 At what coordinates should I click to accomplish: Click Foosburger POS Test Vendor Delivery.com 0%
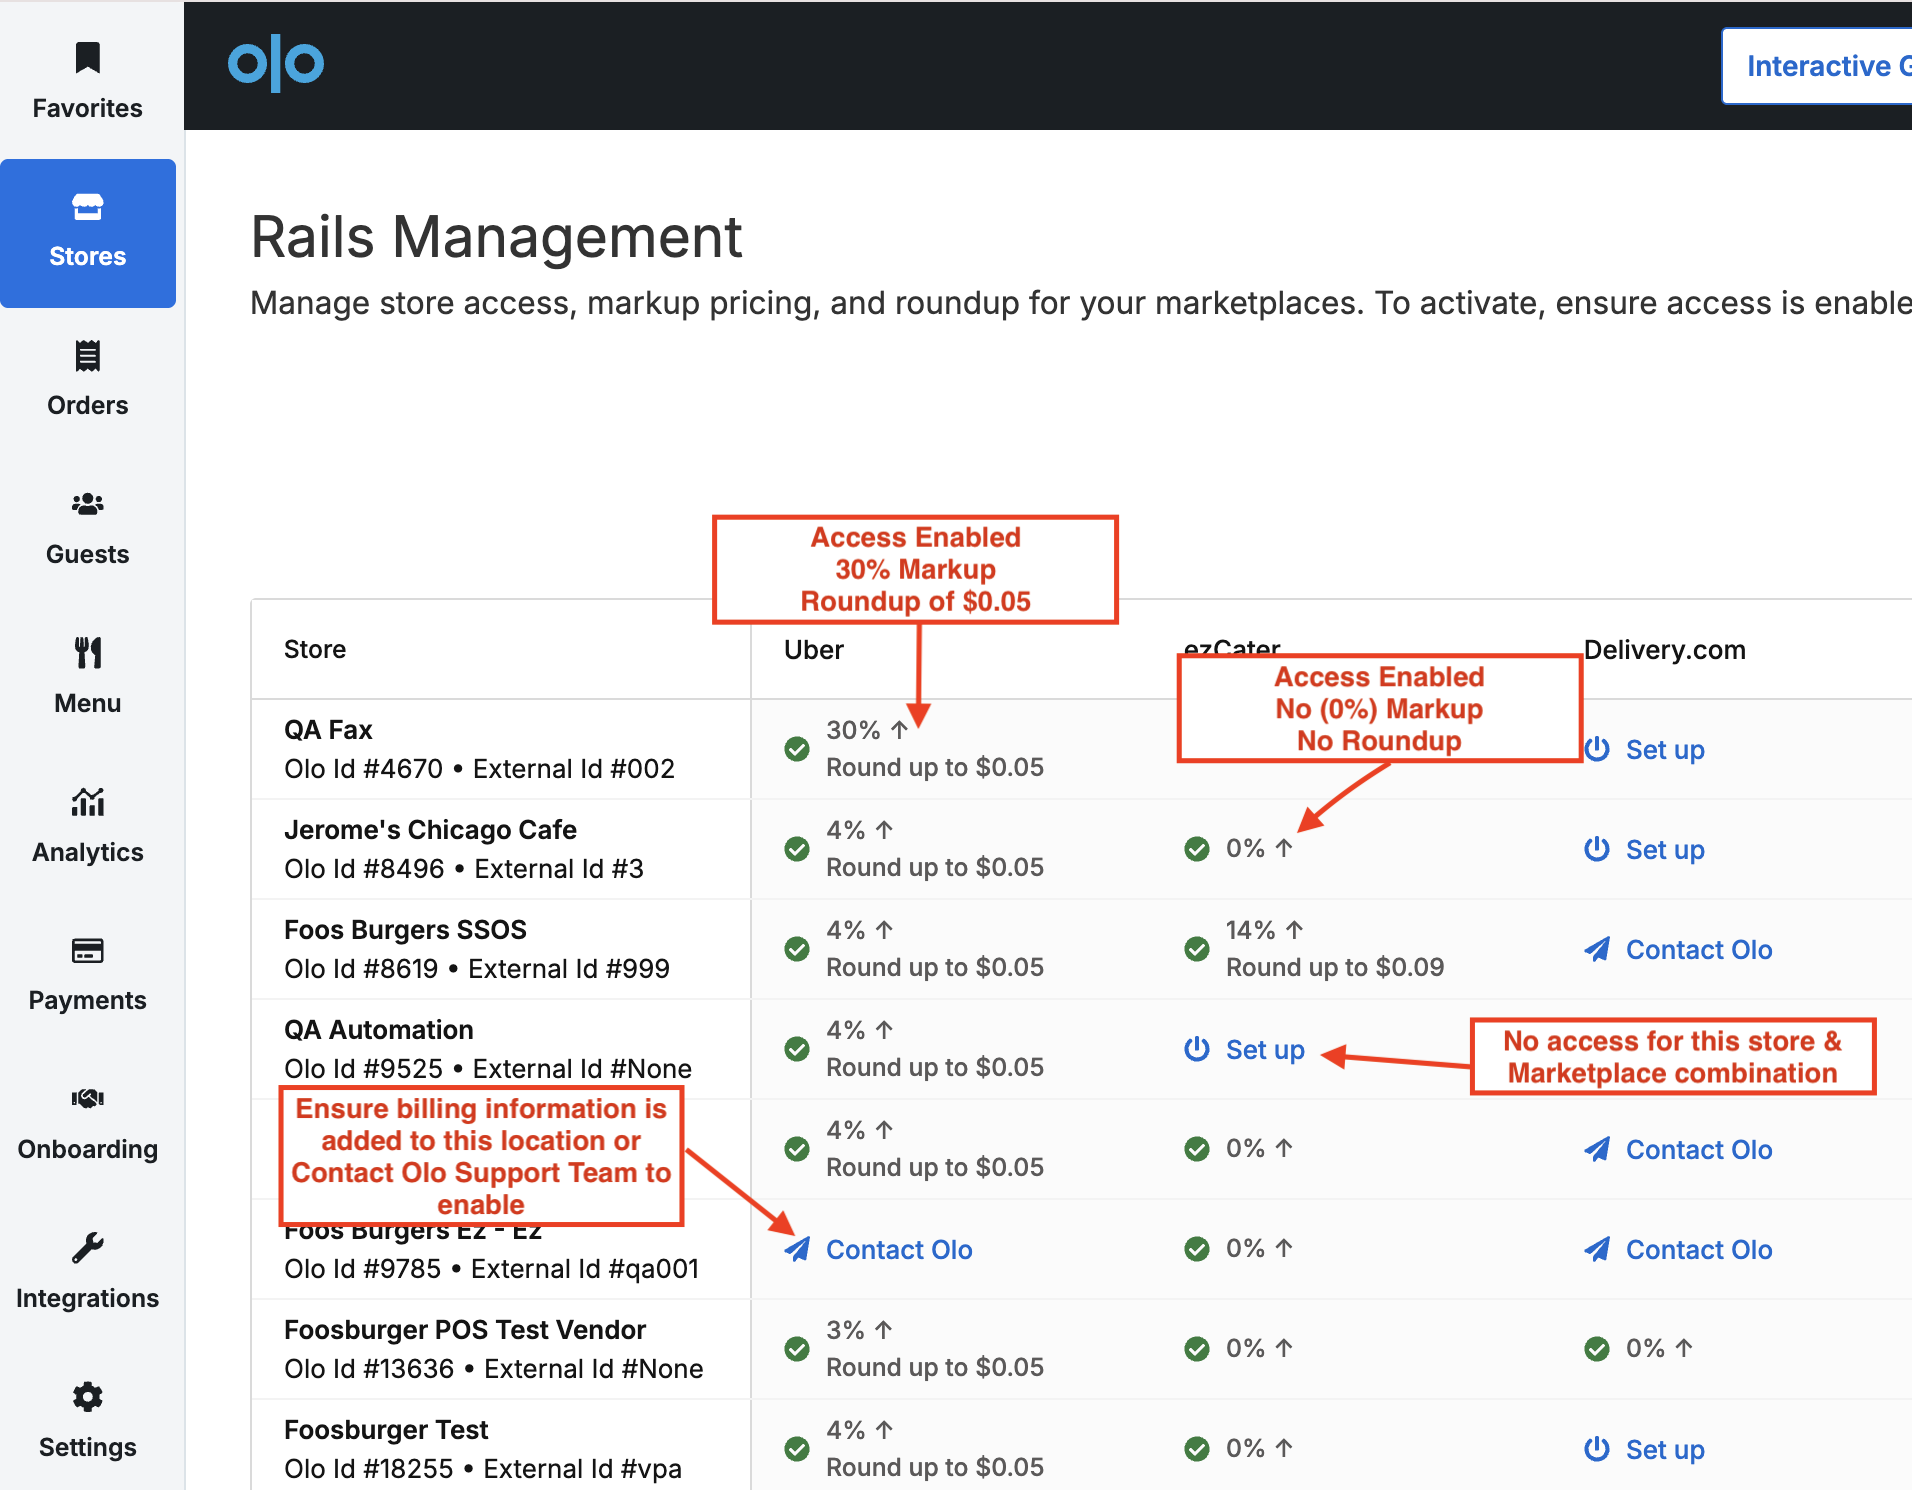pos(1659,1348)
